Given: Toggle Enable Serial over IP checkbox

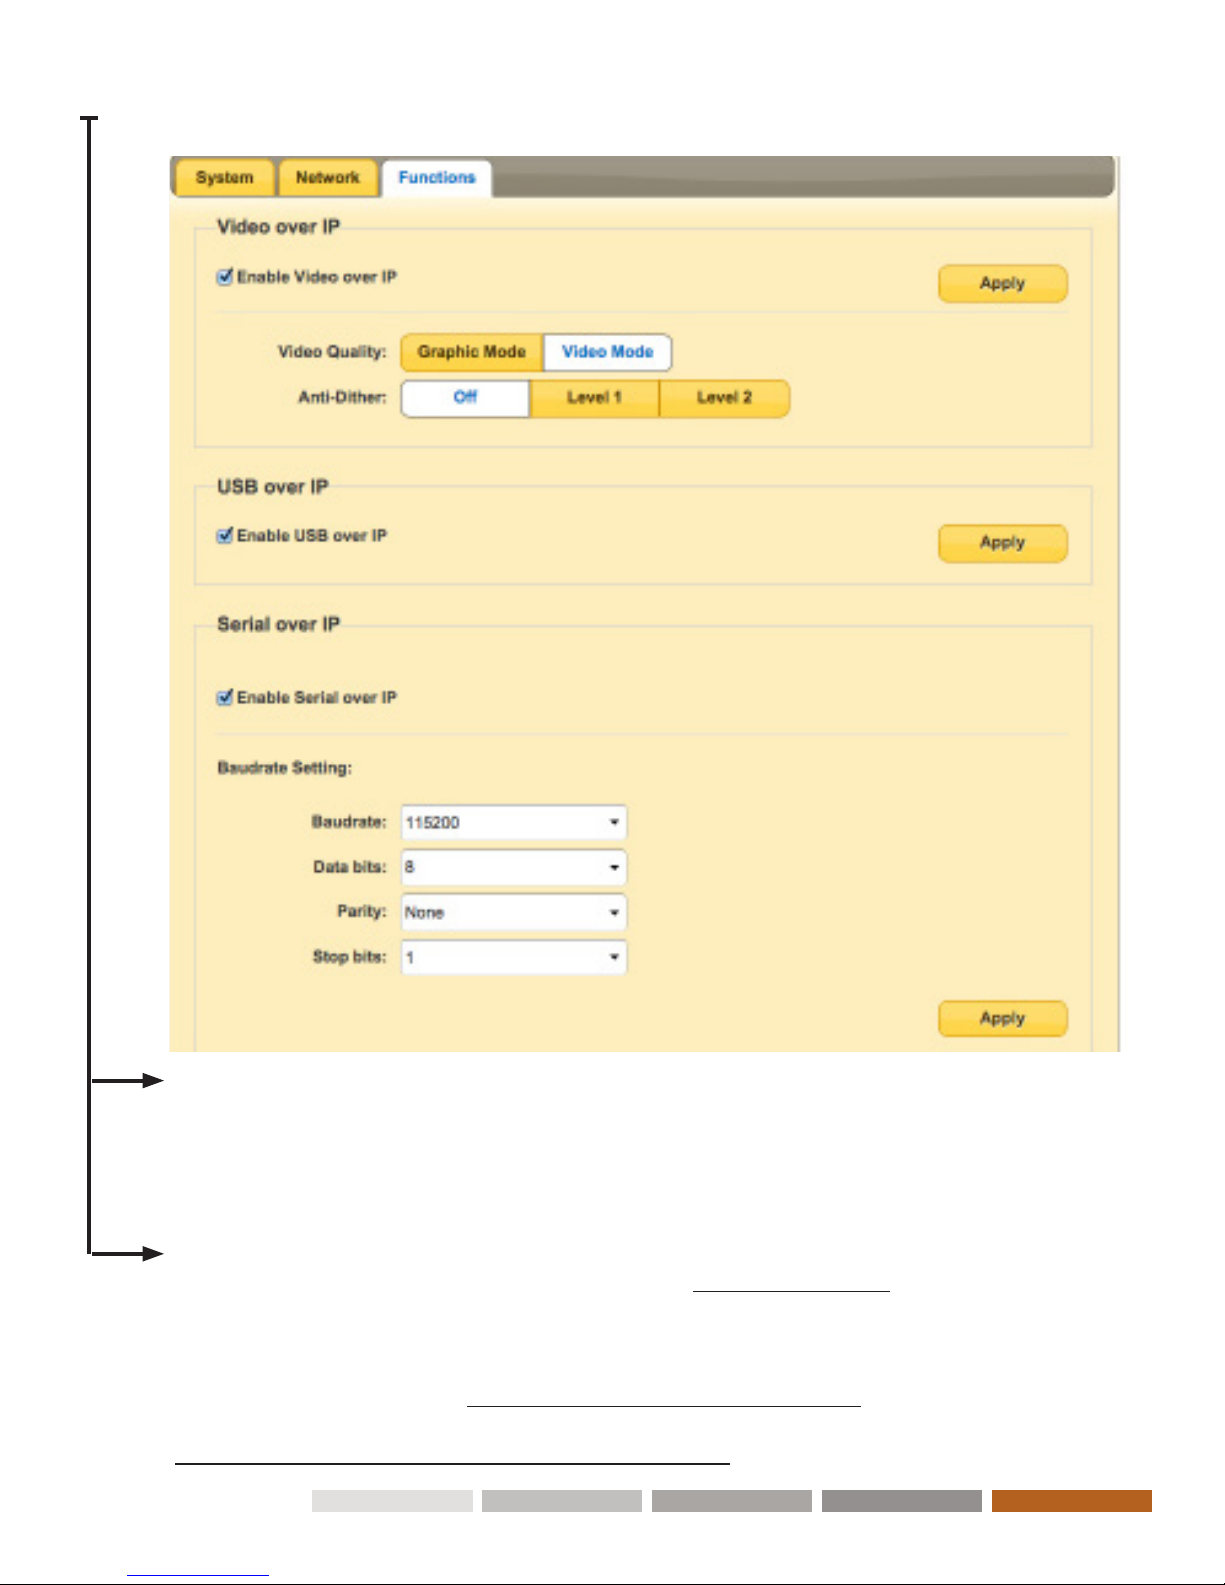Looking at the screenshot, I should point(225,697).
